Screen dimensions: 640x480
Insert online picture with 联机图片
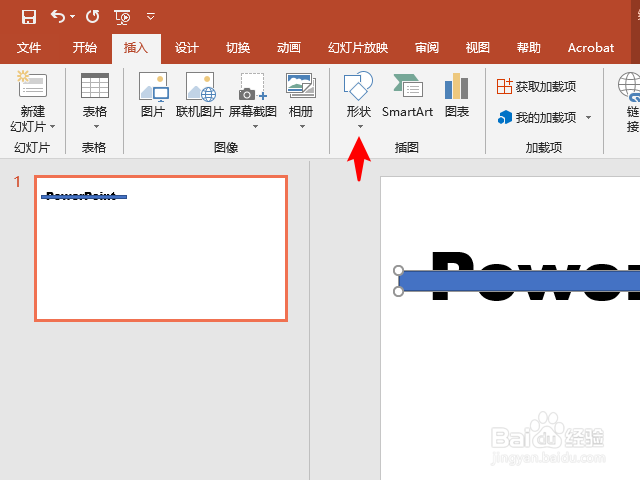click(200, 87)
